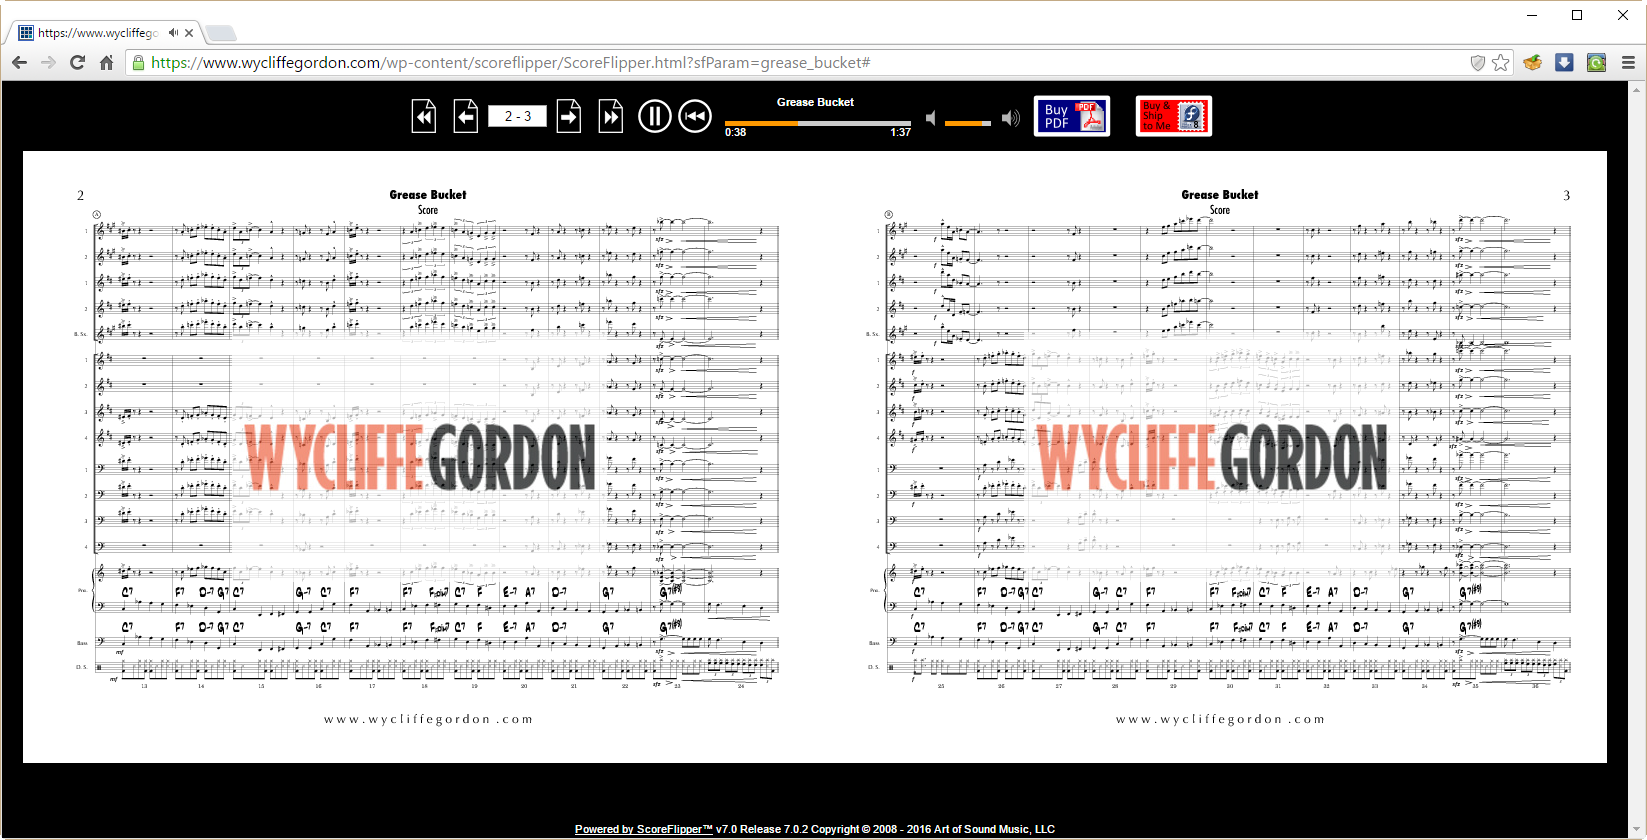Click www.wycliffegordon.com footer on right page

1220,719
